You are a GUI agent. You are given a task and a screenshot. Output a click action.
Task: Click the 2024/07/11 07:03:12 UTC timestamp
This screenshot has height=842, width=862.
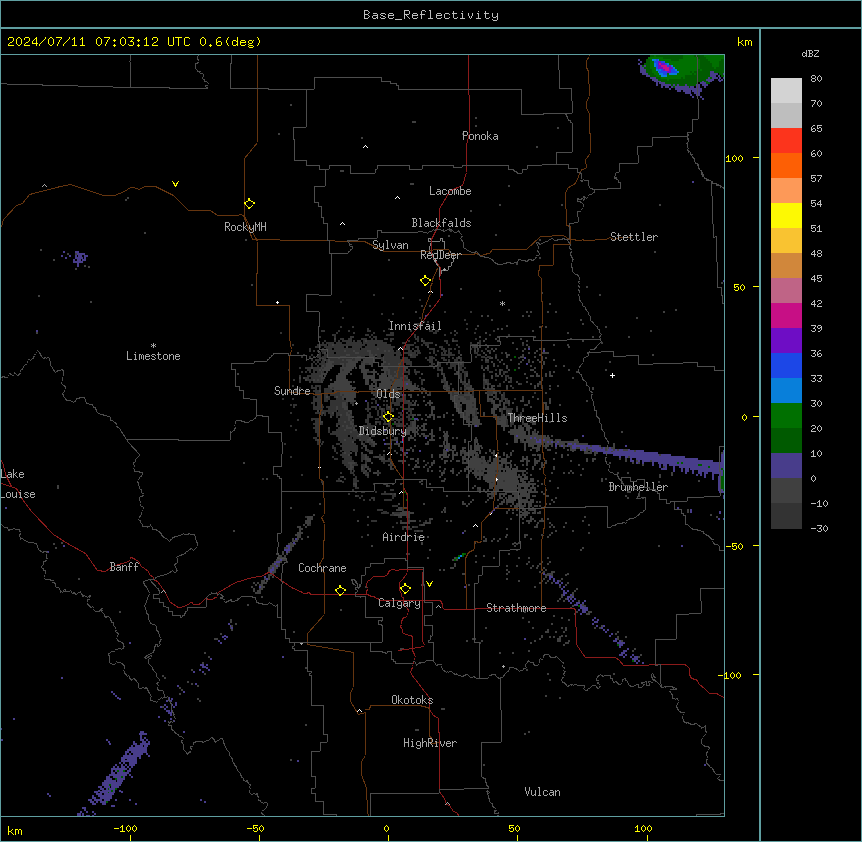[98, 42]
